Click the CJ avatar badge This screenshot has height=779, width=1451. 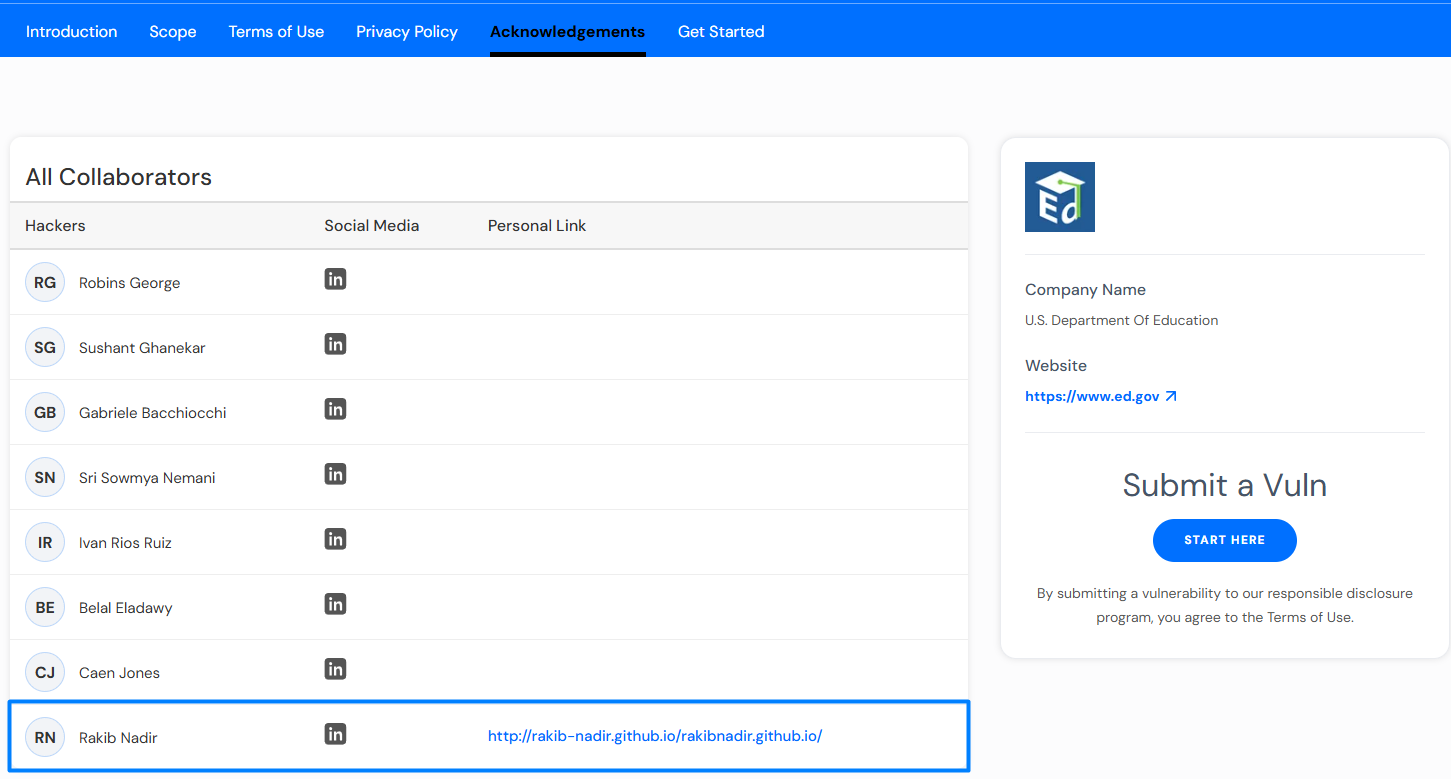coord(45,672)
